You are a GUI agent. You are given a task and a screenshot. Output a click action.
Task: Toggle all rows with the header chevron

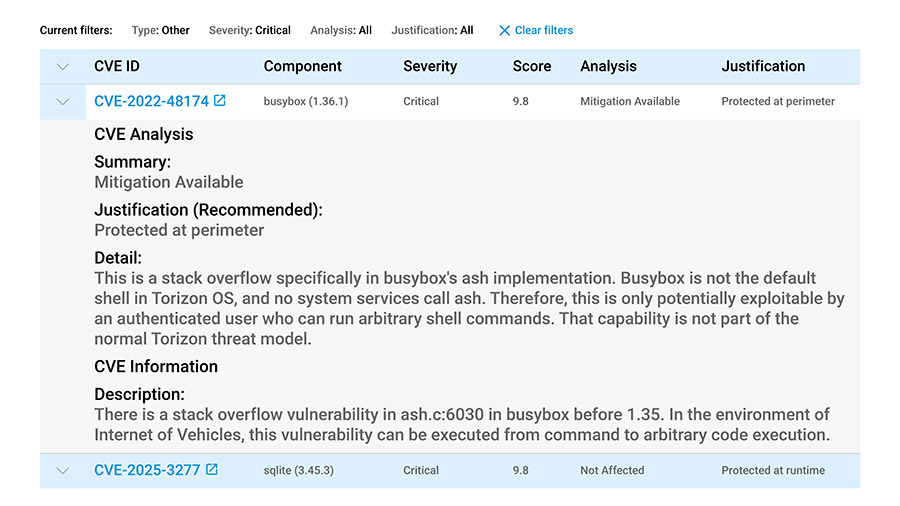63,66
